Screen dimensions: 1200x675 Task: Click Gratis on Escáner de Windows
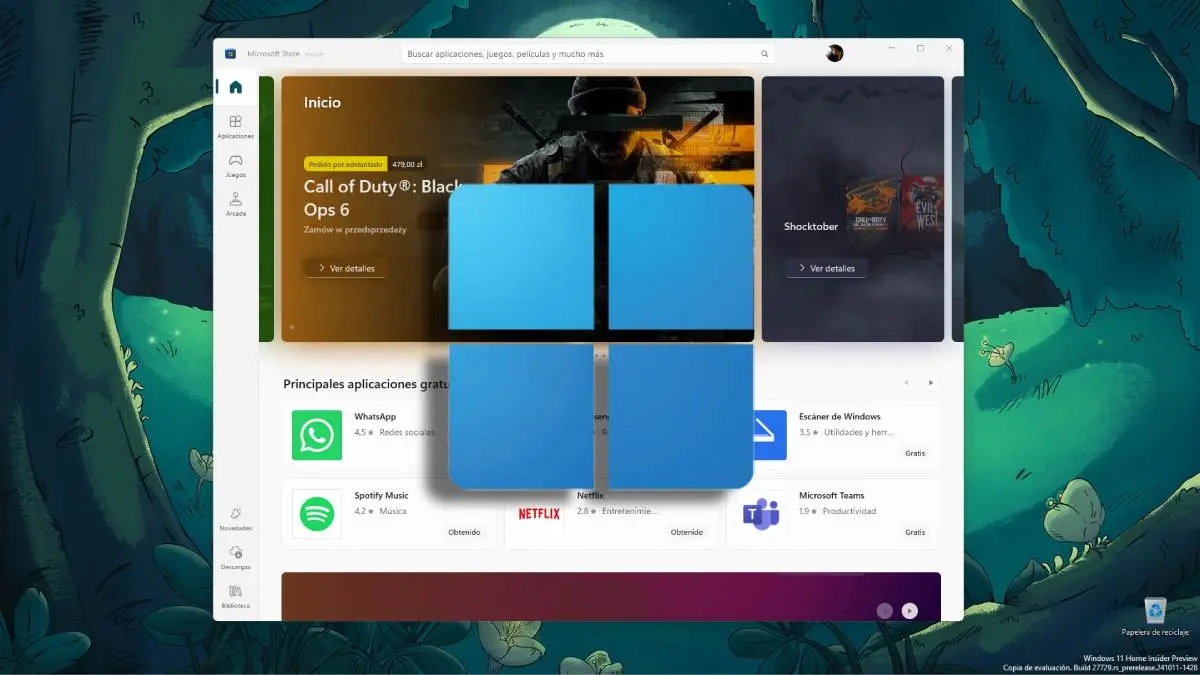tap(914, 453)
